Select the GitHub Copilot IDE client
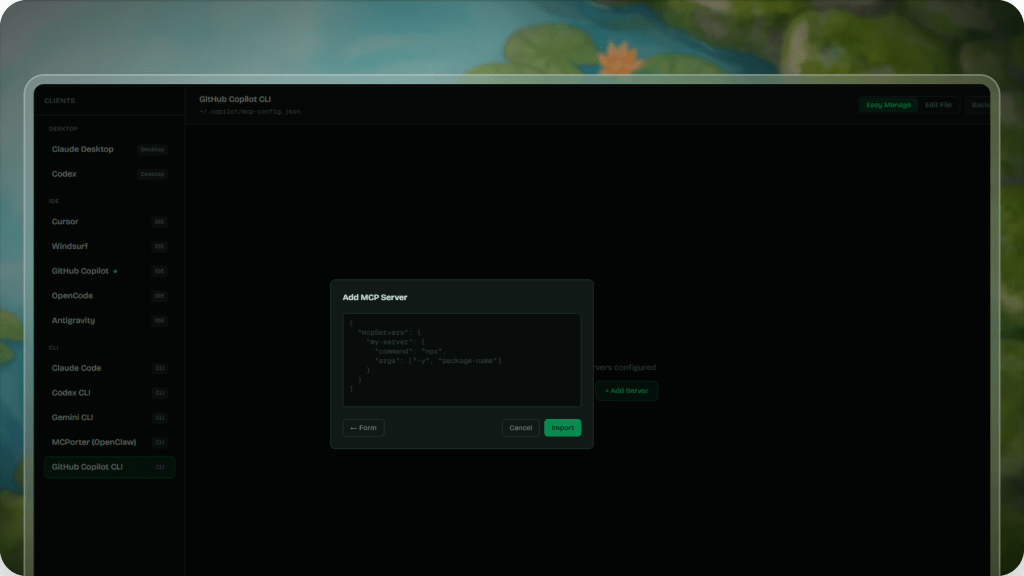Screen dimensions: 1024x576 coord(80,271)
